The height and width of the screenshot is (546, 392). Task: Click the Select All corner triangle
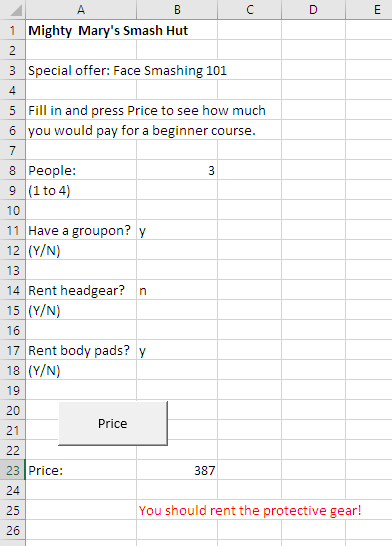[13, 9]
